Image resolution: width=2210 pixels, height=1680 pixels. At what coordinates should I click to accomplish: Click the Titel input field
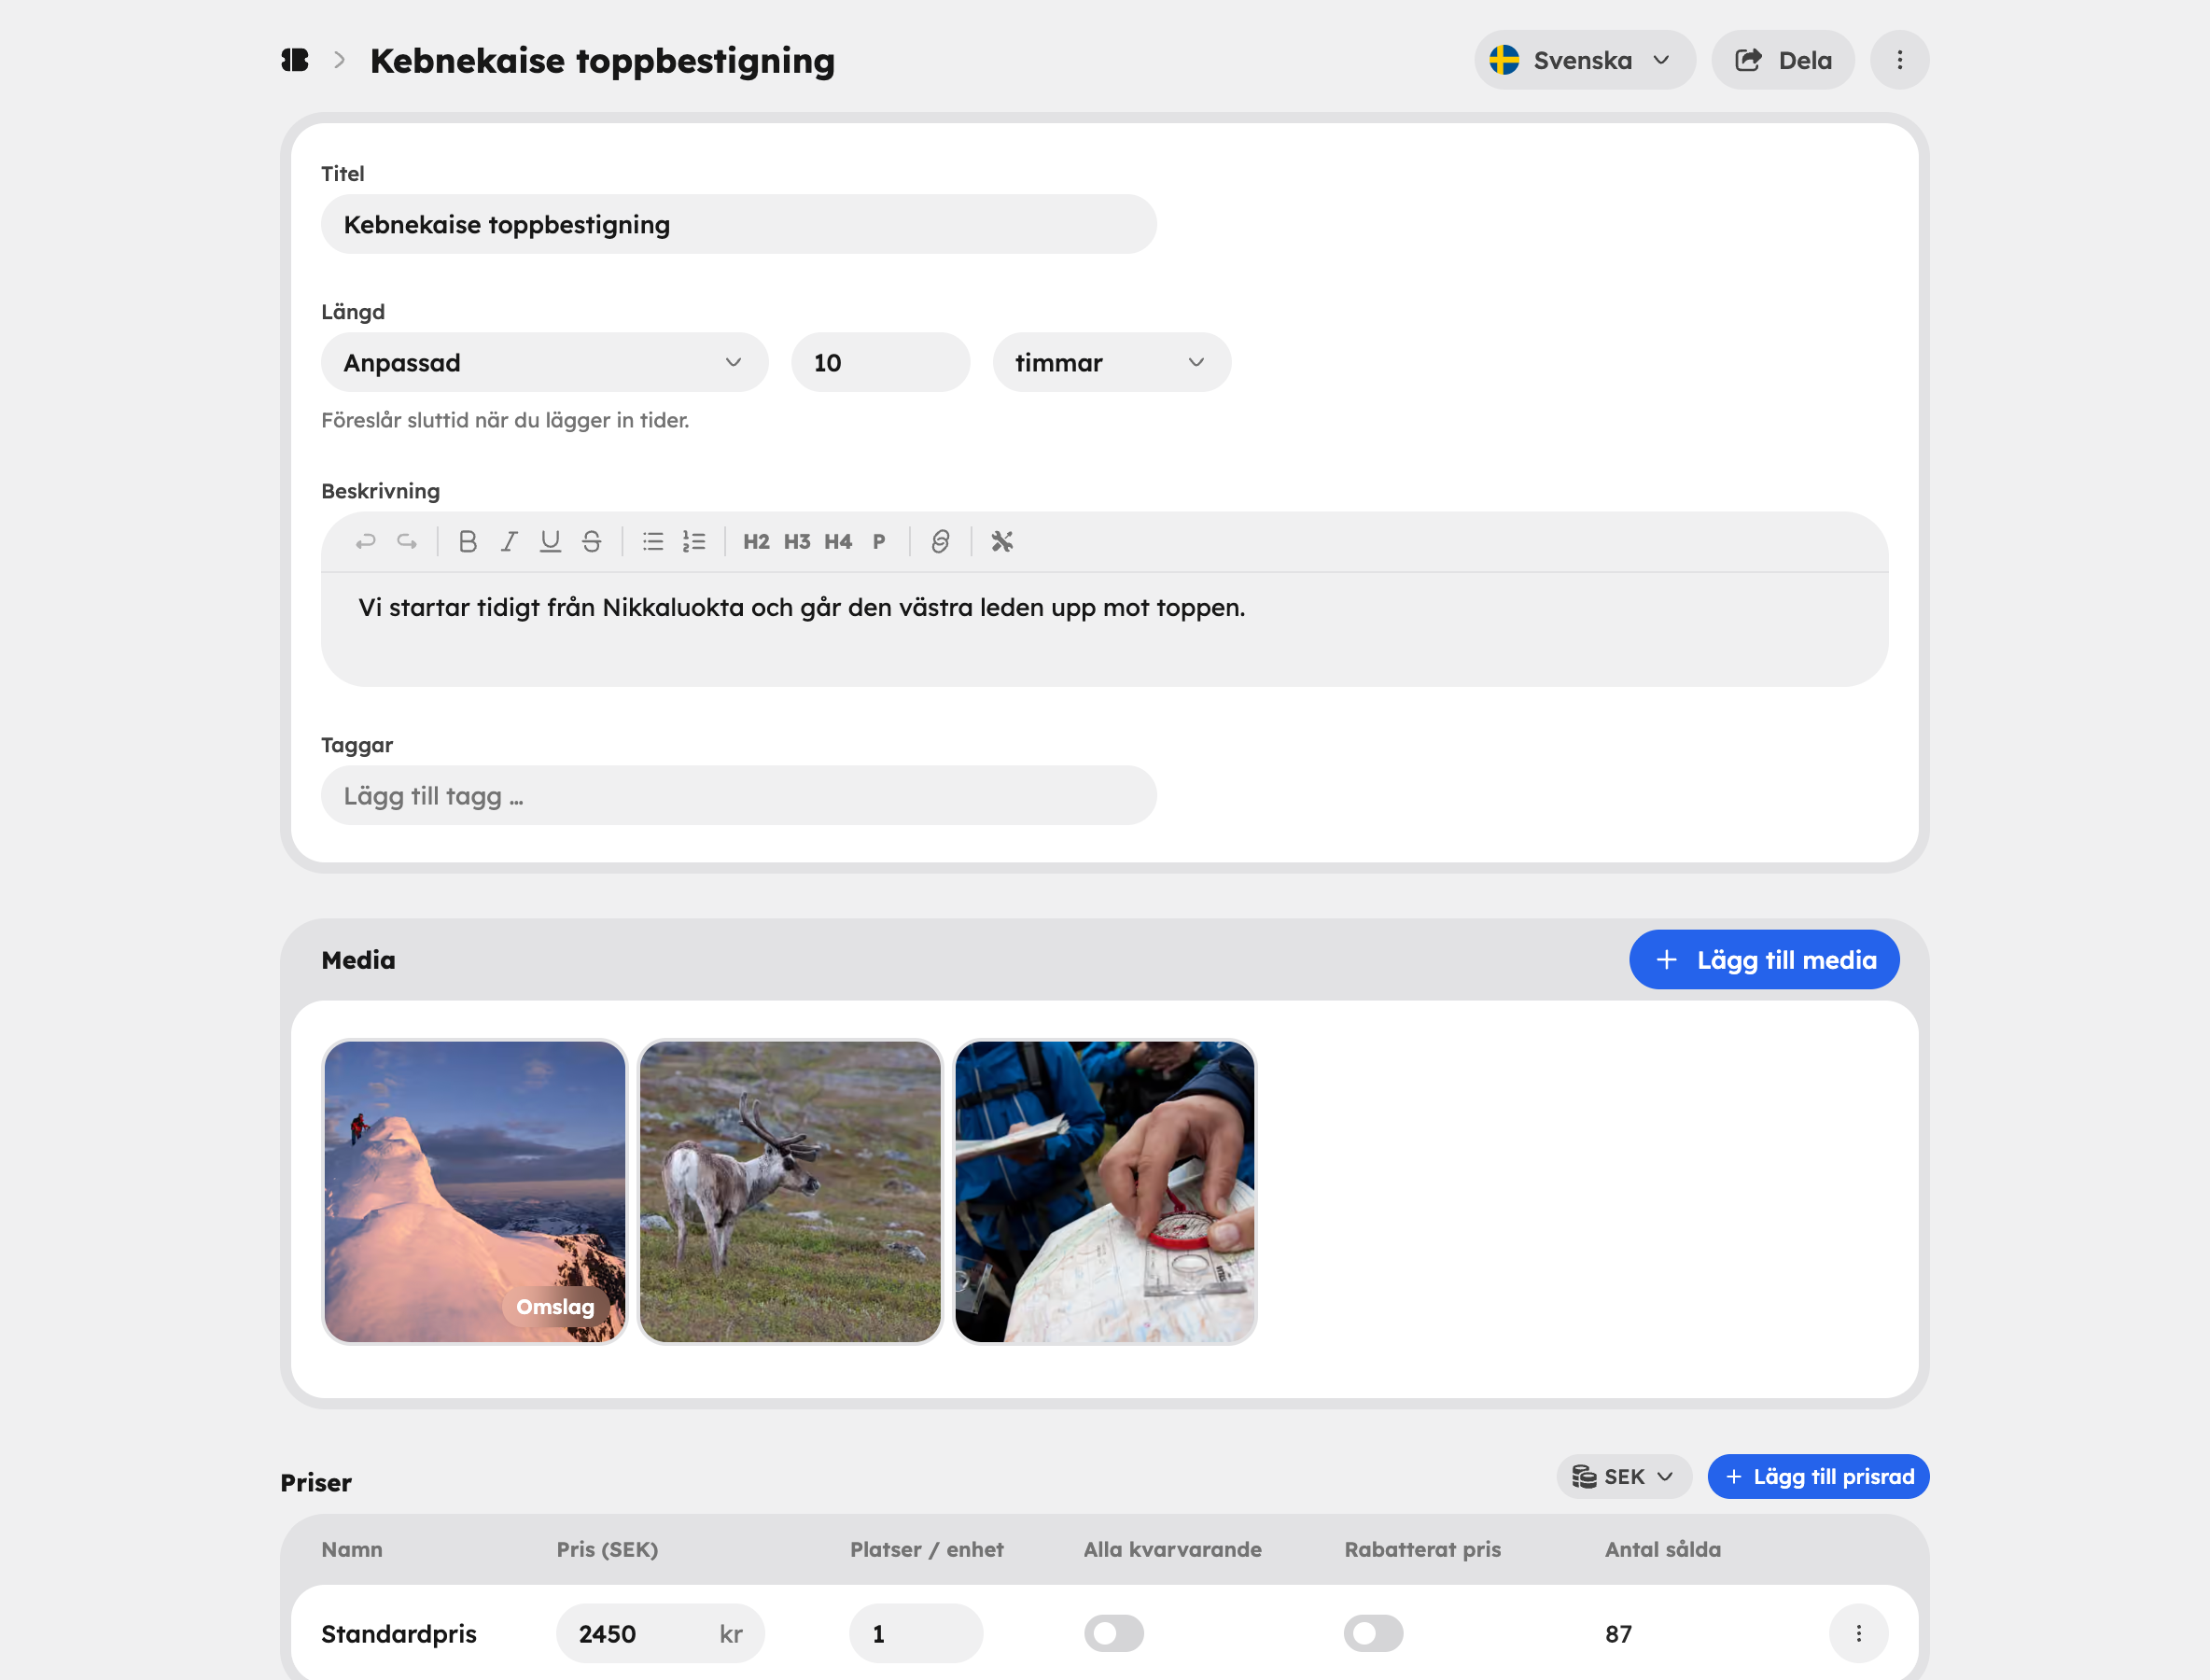(739, 224)
